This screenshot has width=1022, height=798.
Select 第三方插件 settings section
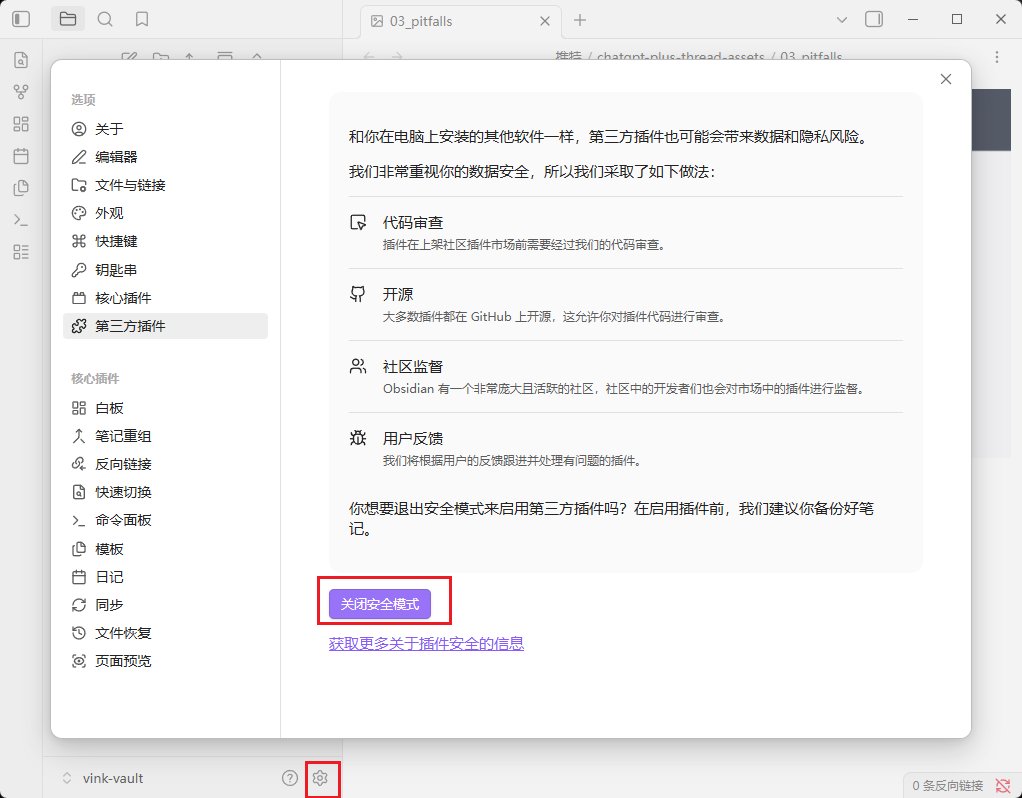166,326
